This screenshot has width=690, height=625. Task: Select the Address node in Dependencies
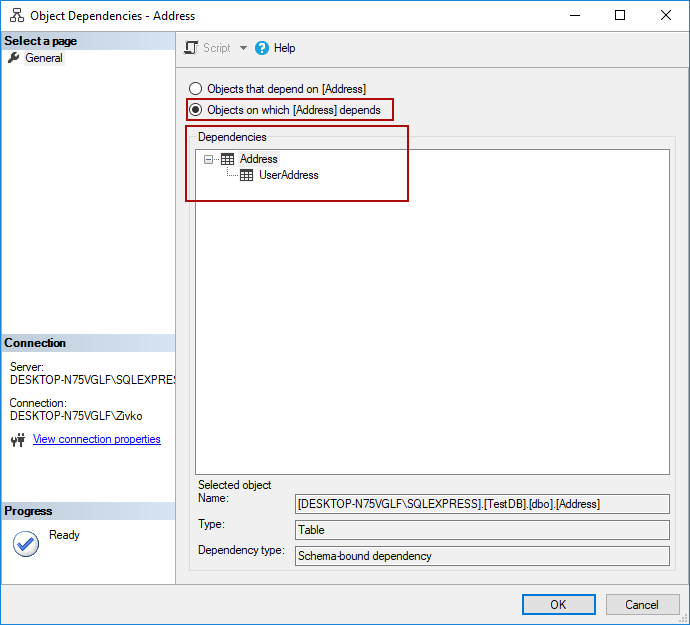[259, 159]
